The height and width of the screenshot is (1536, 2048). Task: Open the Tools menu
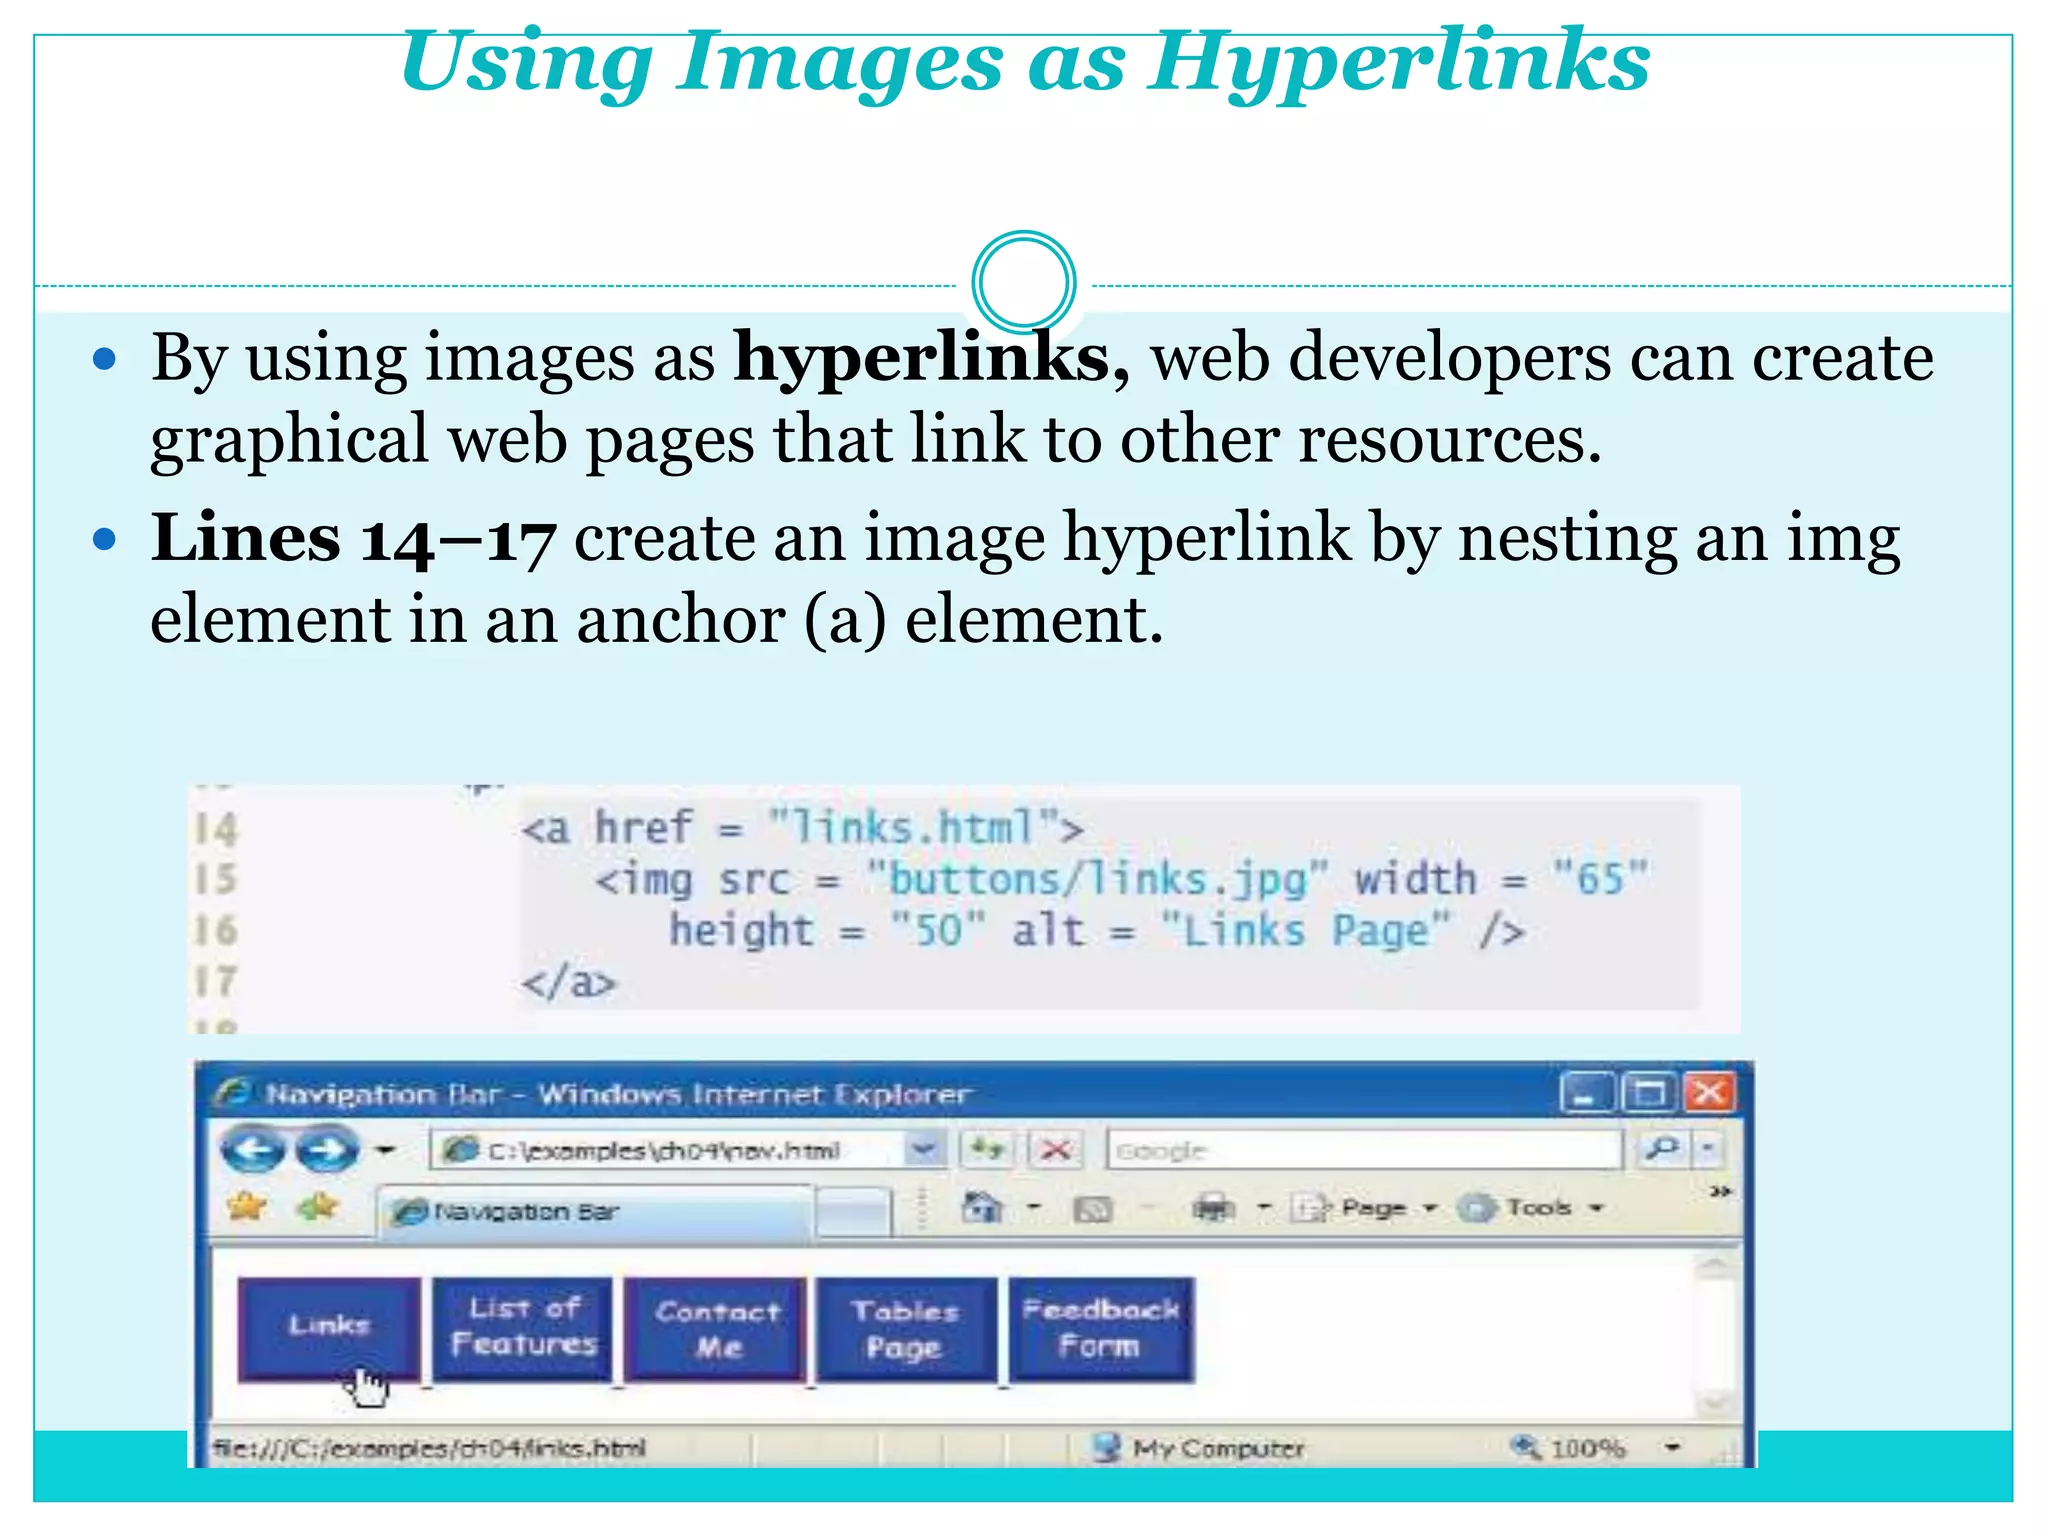pos(1531,1208)
